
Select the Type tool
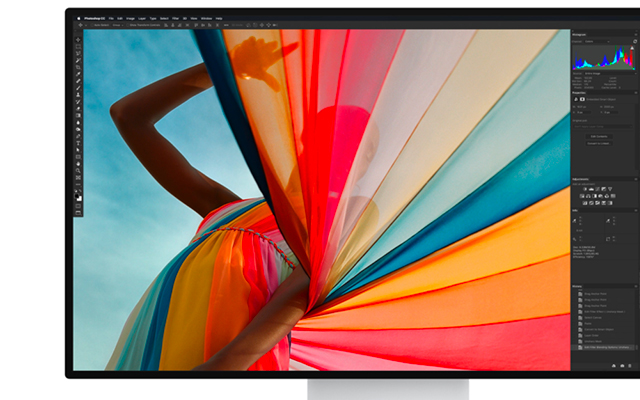click(78, 143)
